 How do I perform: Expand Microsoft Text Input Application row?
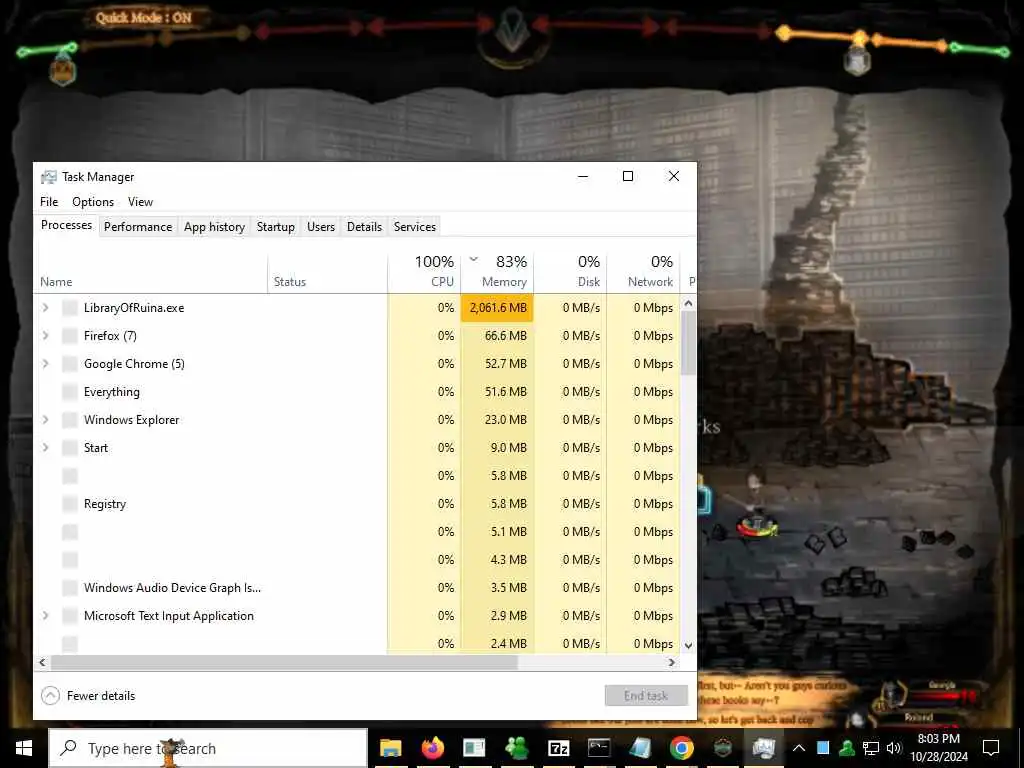click(45, 616)
